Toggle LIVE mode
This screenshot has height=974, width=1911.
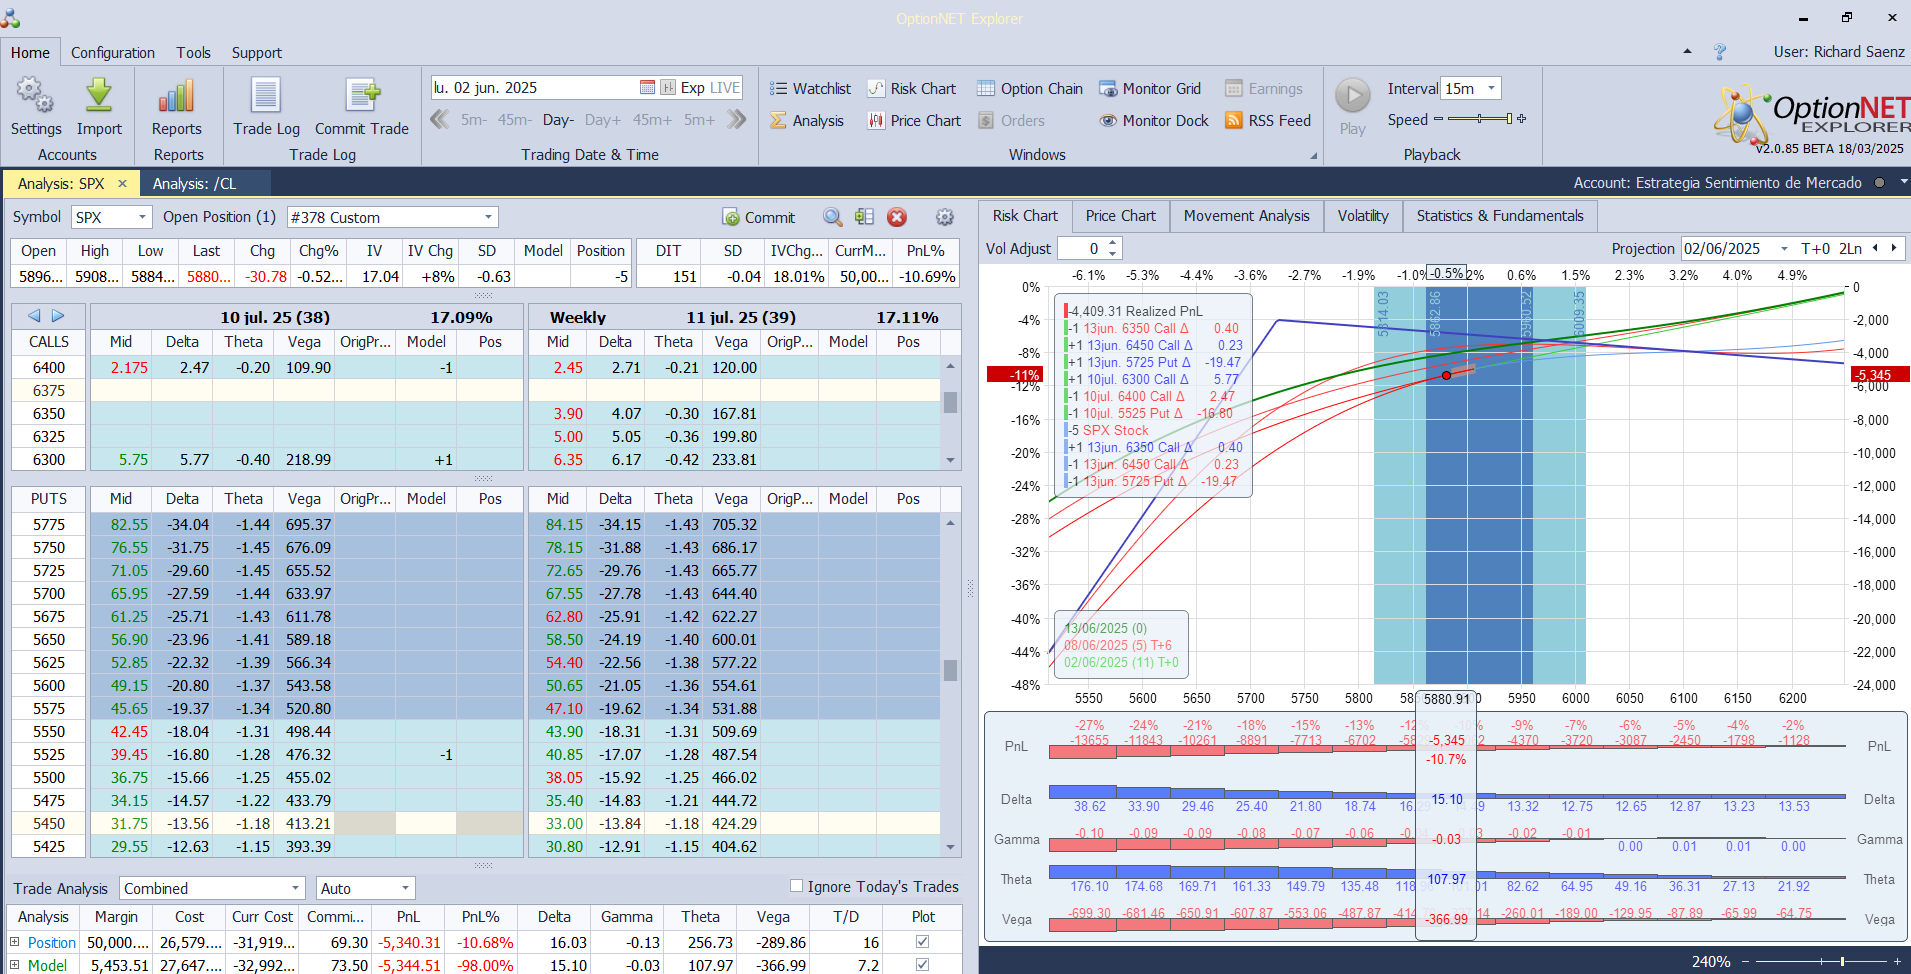tap(725, 88)
